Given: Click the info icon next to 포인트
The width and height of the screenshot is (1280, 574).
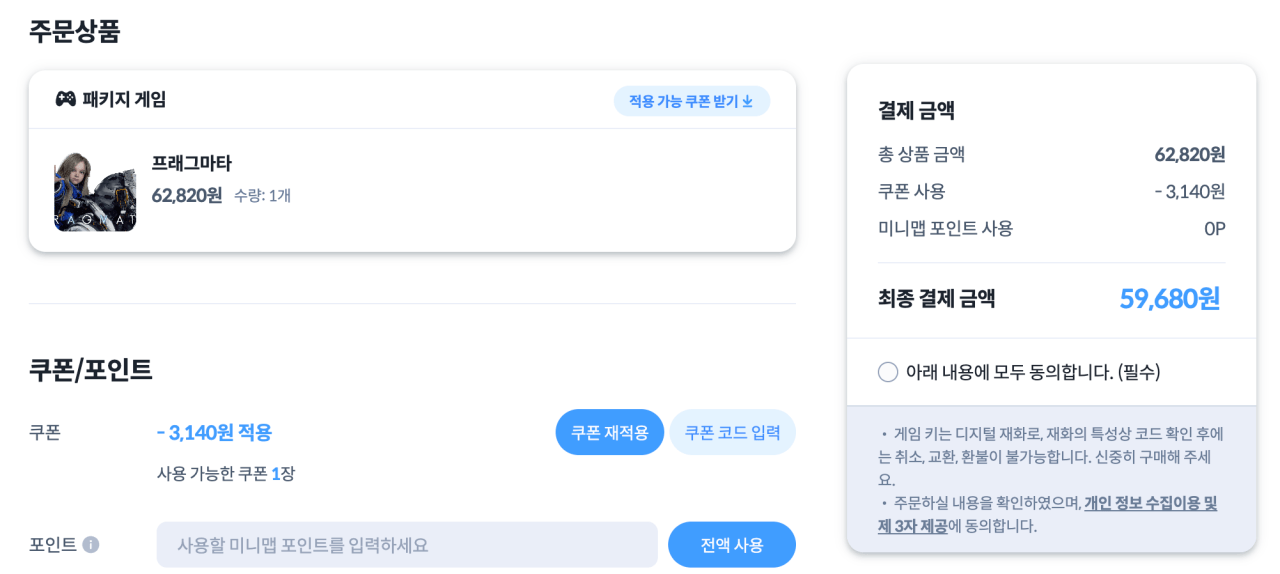Looking at the screenshot, I should tap(91, 545).
